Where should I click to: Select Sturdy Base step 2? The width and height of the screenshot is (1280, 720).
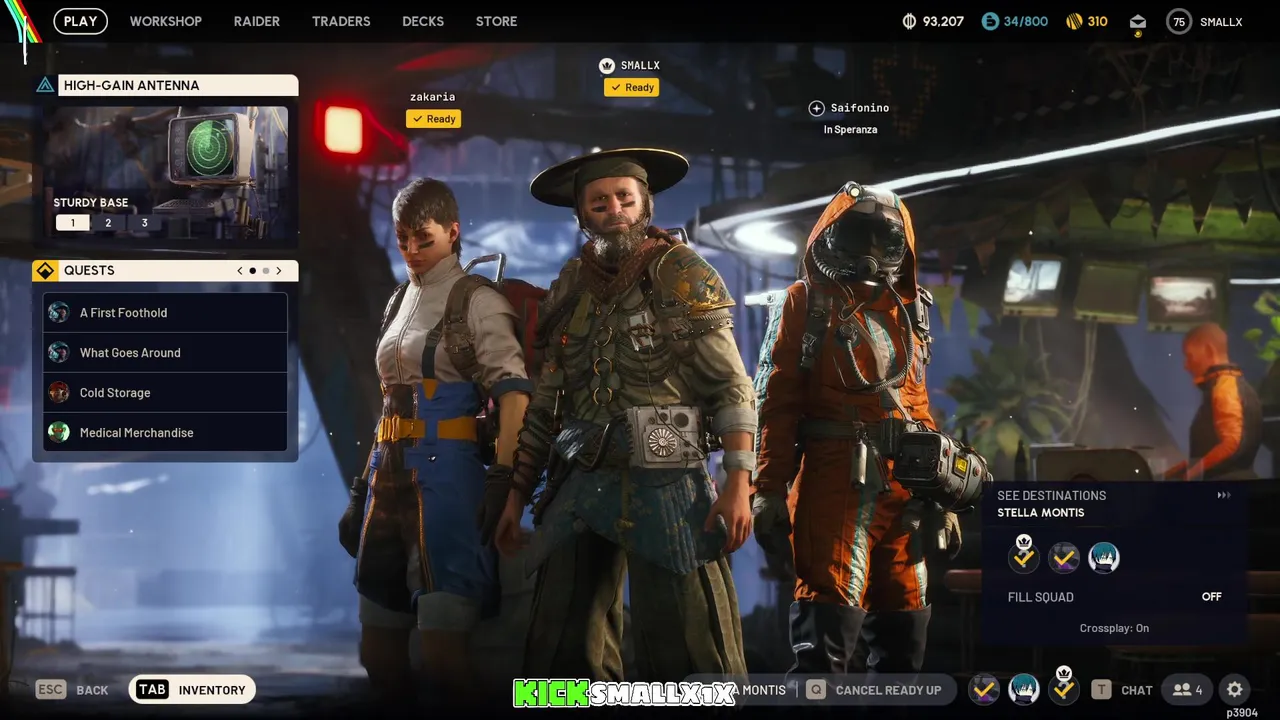[108, 223]
